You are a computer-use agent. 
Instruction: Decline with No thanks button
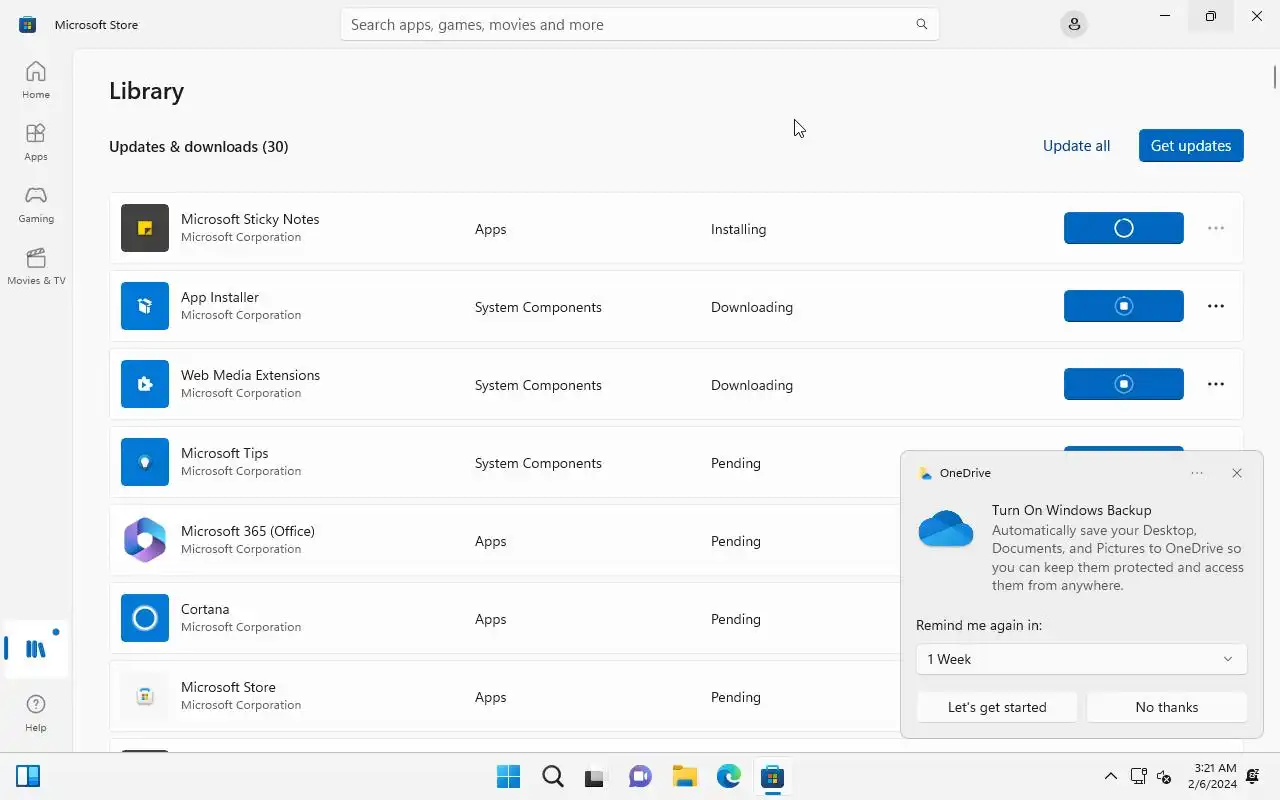click(1167, 707)
